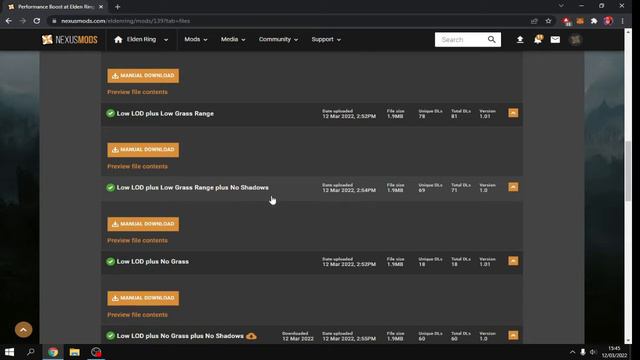The width and height of the screenshot is (640, 360).
Task: Open the Support menu
Action: click(x=326, y=40)
